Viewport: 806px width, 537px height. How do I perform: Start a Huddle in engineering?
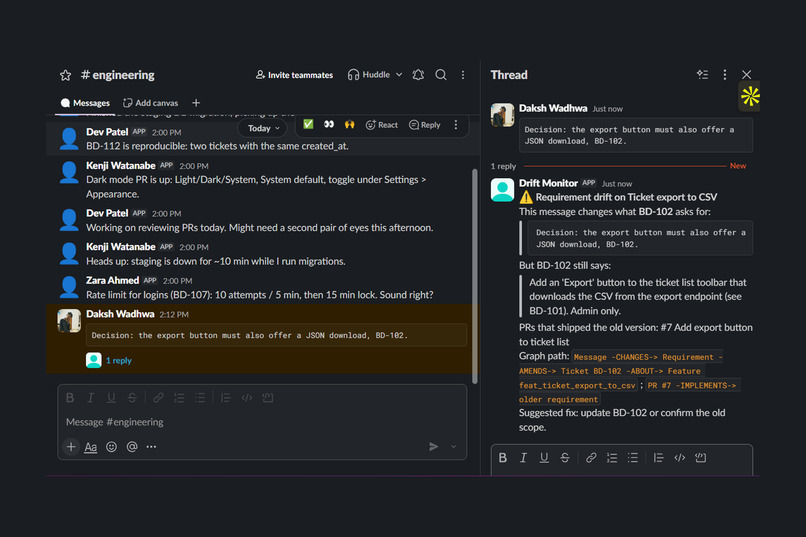click(x=369, y=75)
